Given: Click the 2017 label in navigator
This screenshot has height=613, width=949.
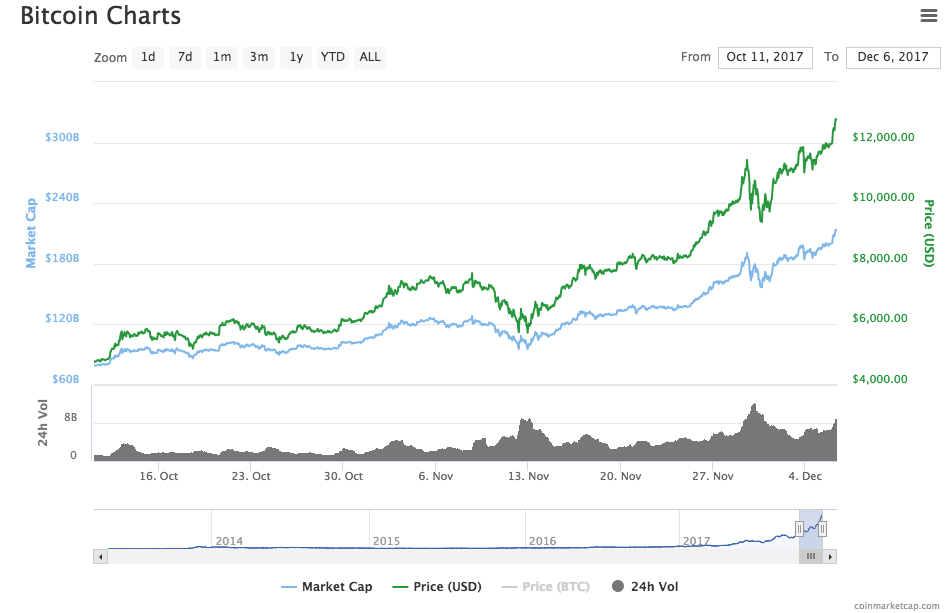Looking at the screenshot, I should (697, 541).
